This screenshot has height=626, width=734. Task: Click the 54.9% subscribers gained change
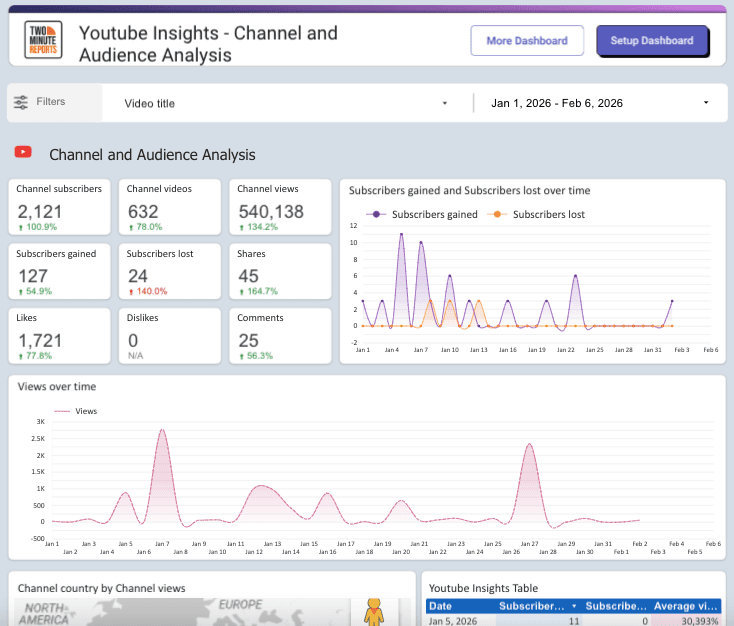[35, 291]
